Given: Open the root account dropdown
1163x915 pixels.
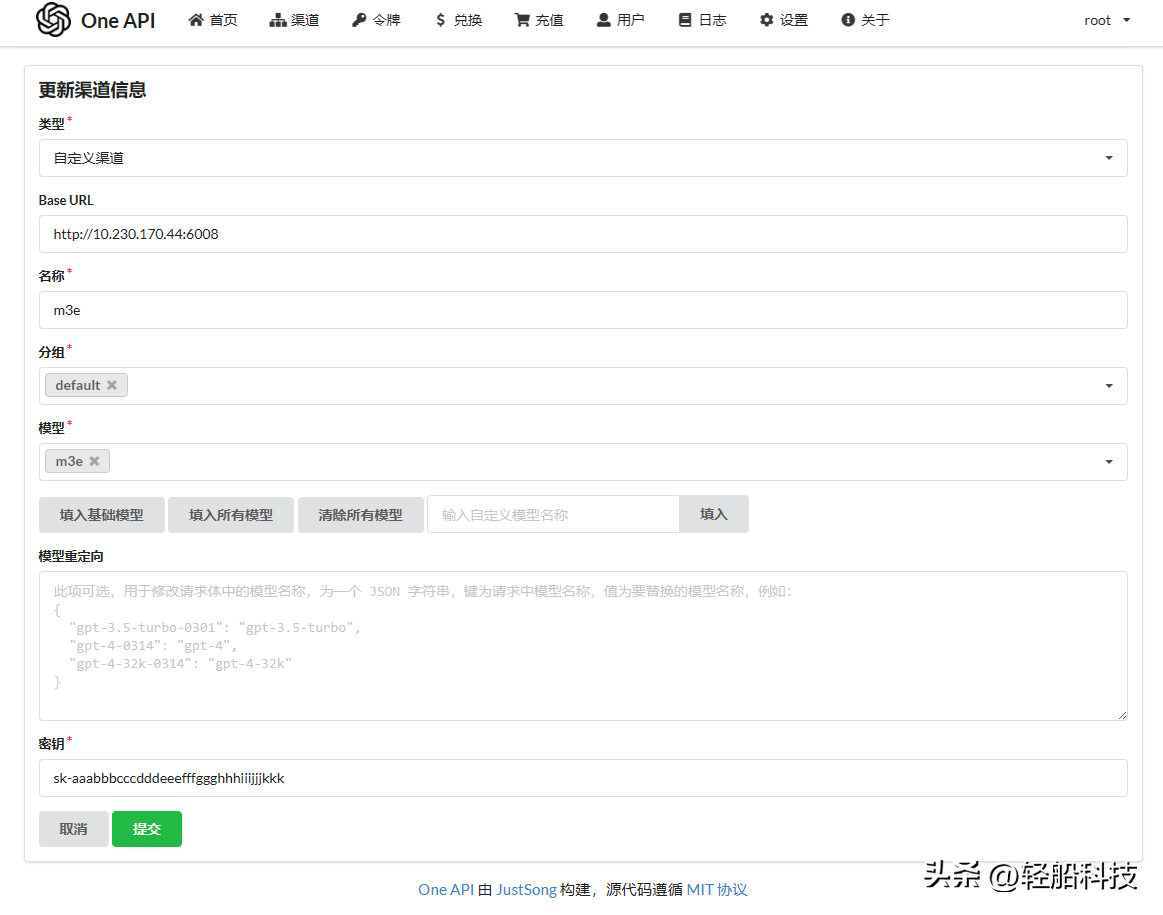Looking at the screenshot, I should pos(1106,20).
